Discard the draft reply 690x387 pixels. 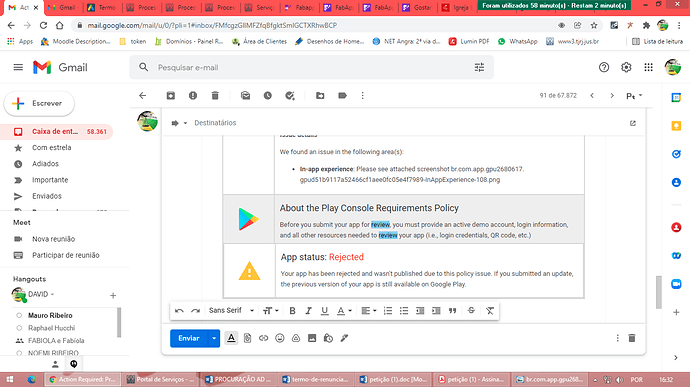(x=631, y=338)
